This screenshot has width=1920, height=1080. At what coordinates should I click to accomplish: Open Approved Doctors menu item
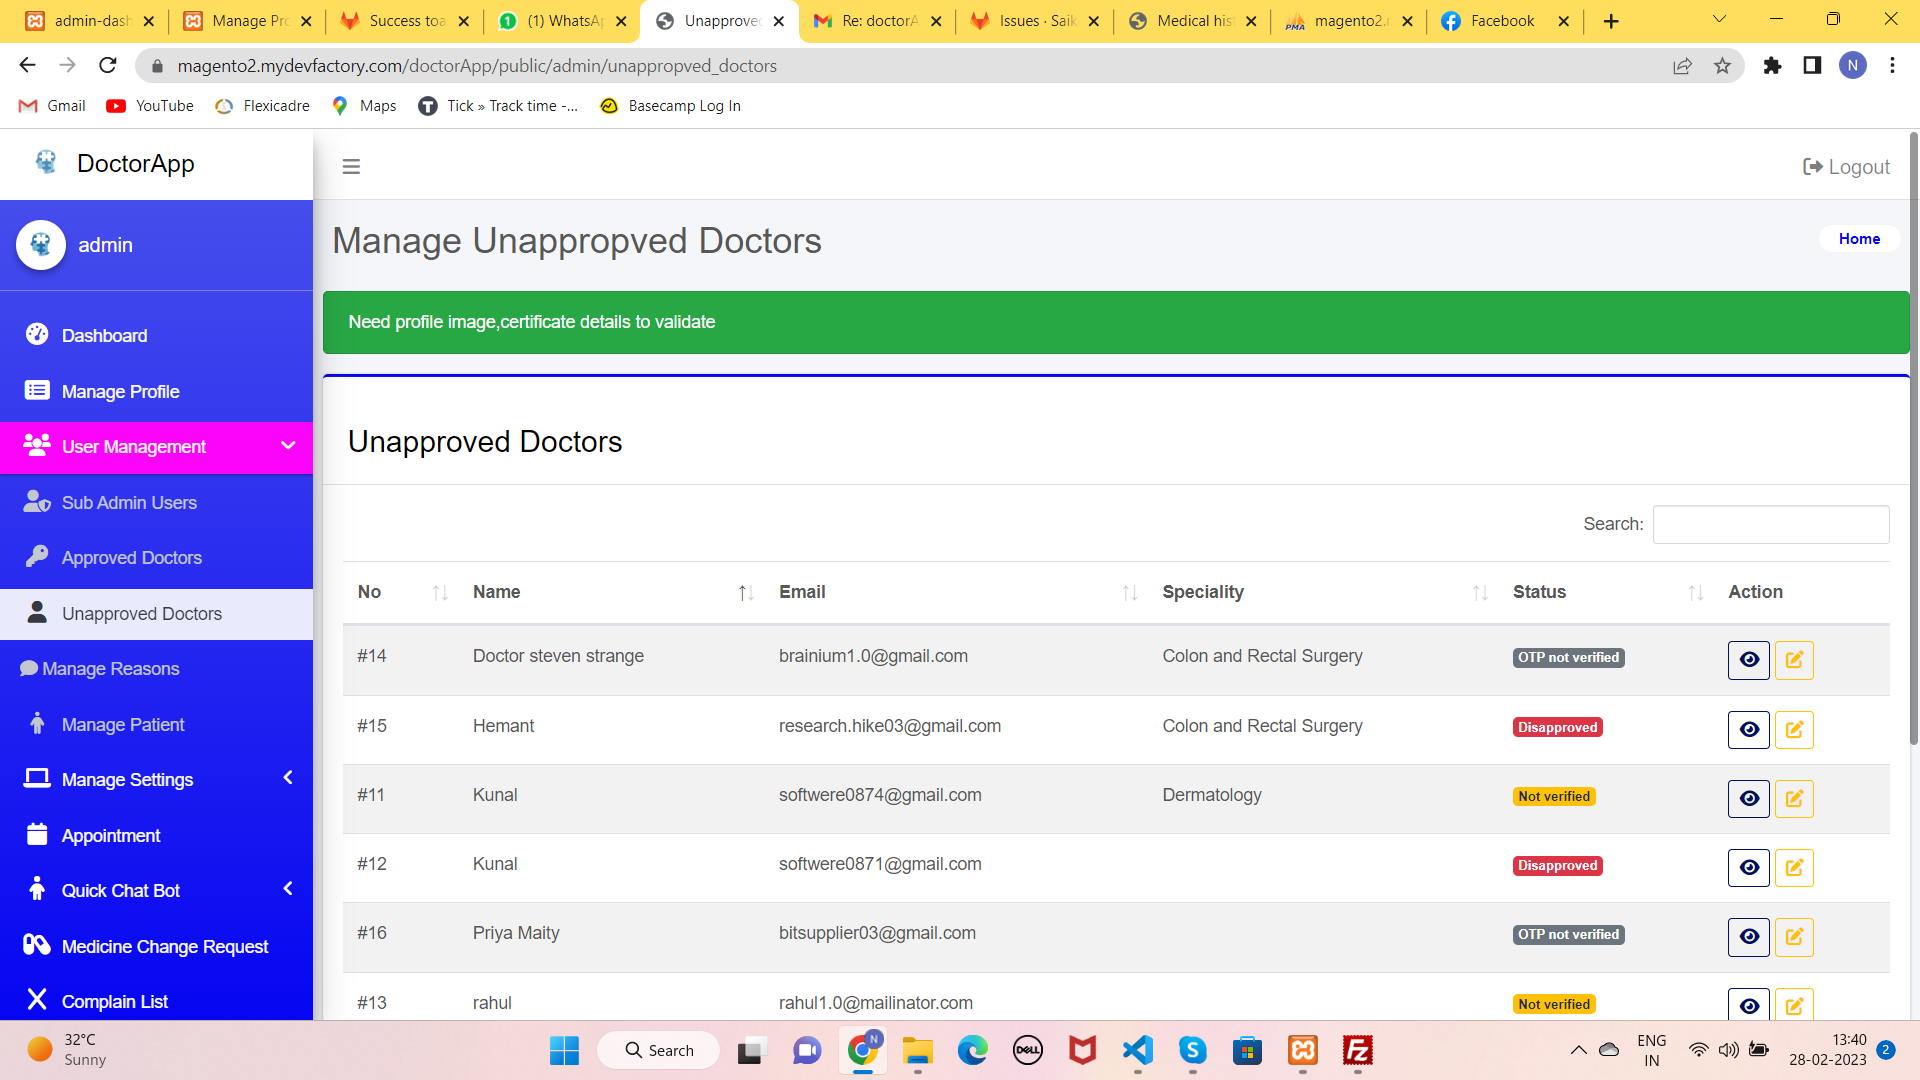131,558
